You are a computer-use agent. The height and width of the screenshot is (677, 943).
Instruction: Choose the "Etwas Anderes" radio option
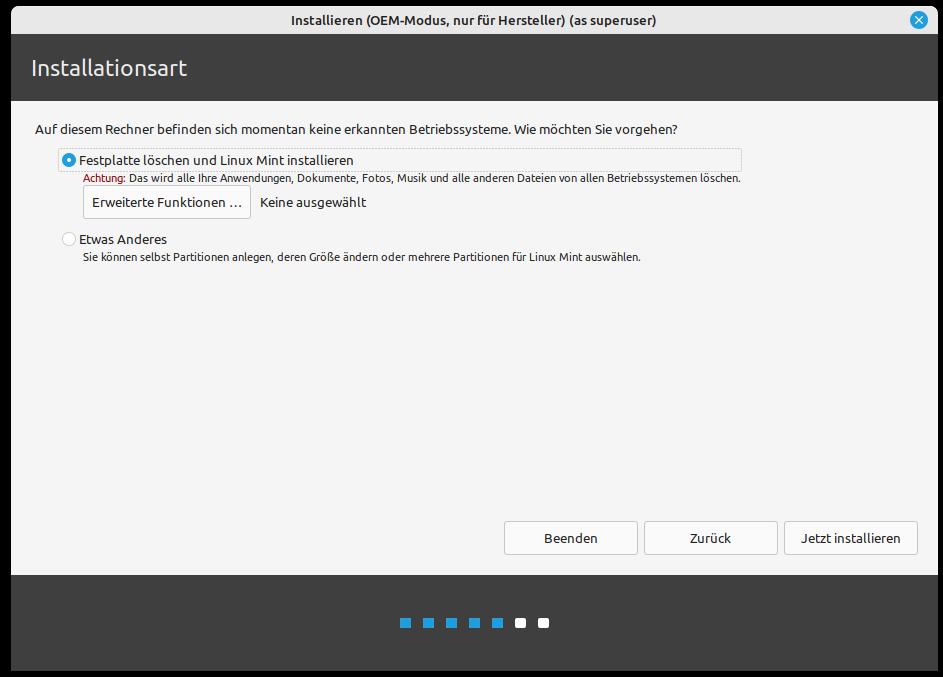tap(69, 239)
